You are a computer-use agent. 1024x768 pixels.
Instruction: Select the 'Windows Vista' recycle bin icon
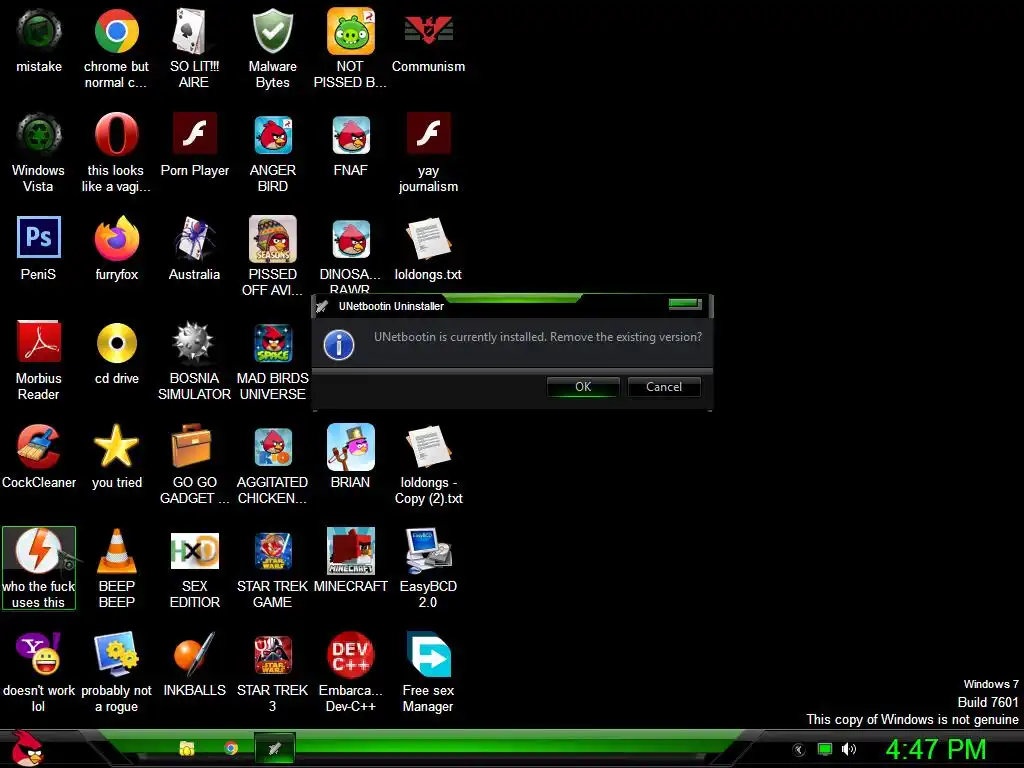pyautogui.click(x=39, y=135)
